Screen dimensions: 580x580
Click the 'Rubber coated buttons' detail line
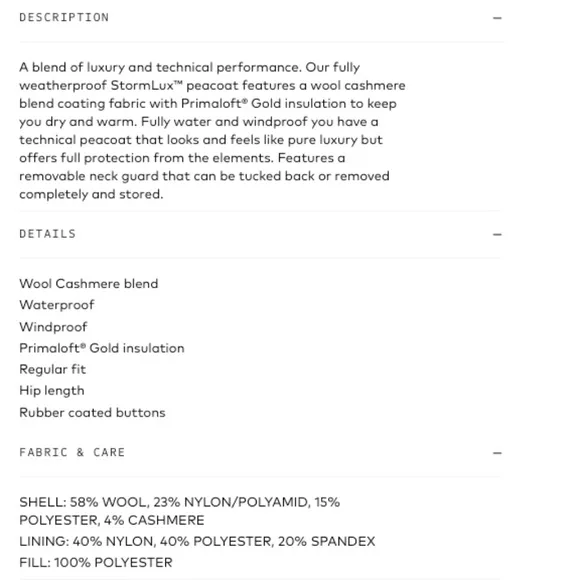point(92,412)
